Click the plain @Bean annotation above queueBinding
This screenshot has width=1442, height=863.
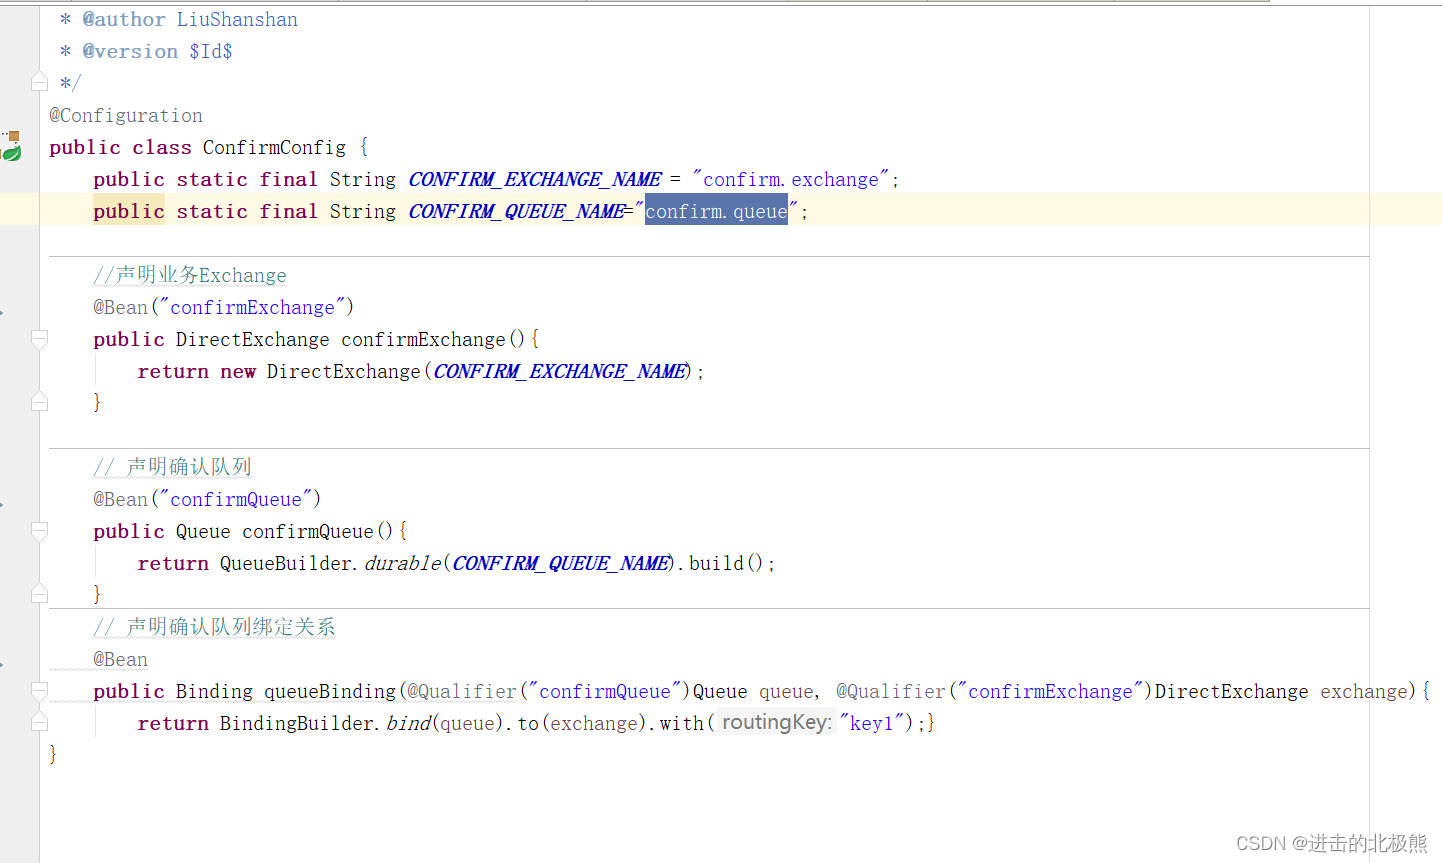click(x=120, y=659)
